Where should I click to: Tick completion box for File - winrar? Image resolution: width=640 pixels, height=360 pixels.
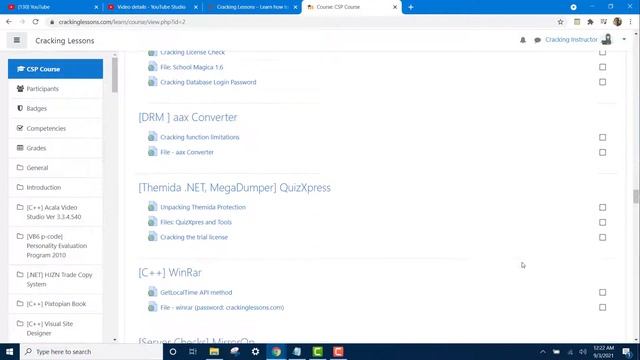[x=602, y=307]
